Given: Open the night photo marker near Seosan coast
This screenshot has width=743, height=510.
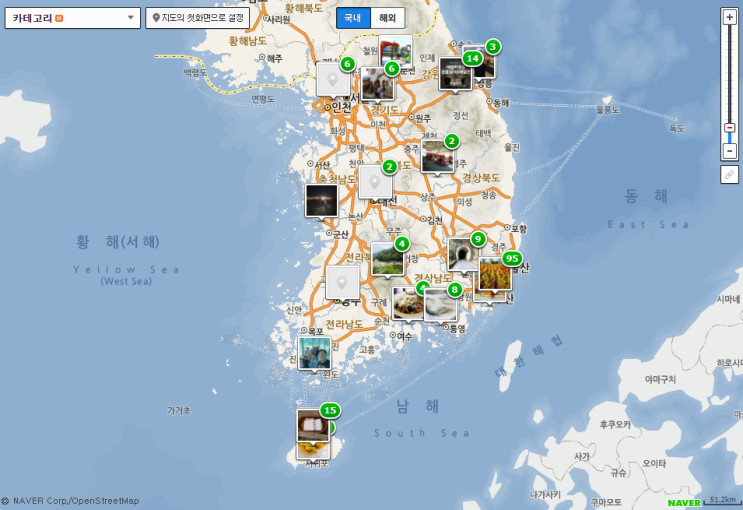Looking at the screenshot, I should 322,201.
